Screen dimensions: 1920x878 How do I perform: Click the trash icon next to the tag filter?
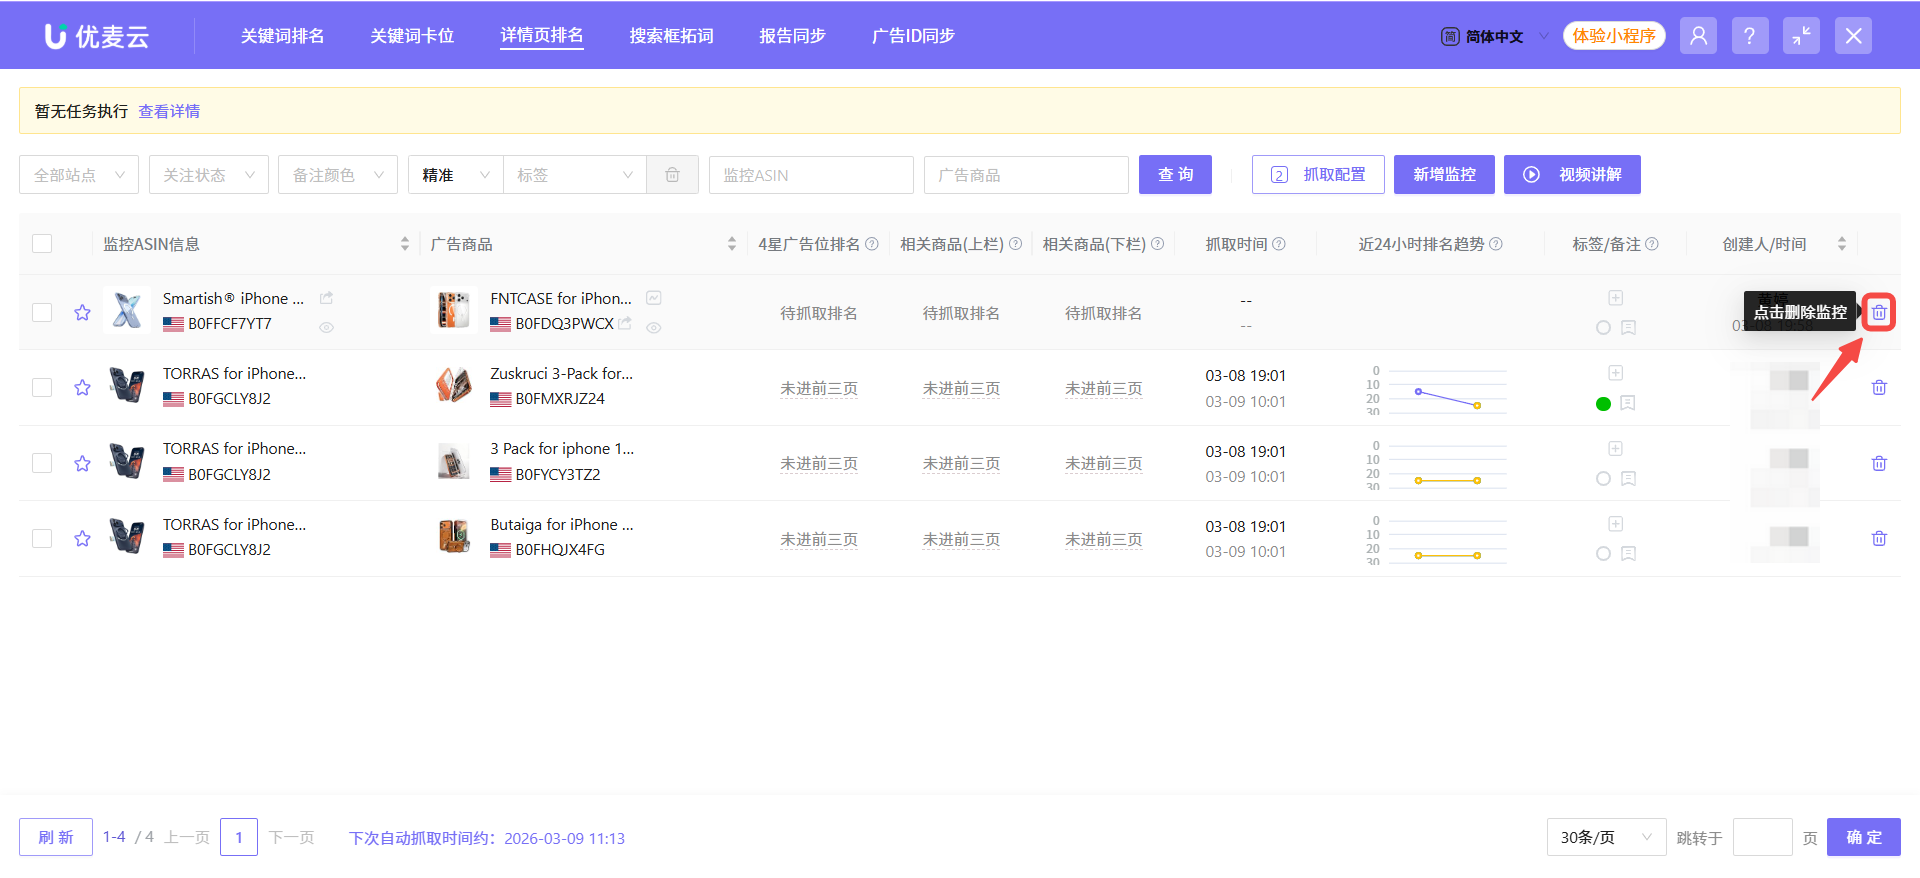(x=672, y=175)
